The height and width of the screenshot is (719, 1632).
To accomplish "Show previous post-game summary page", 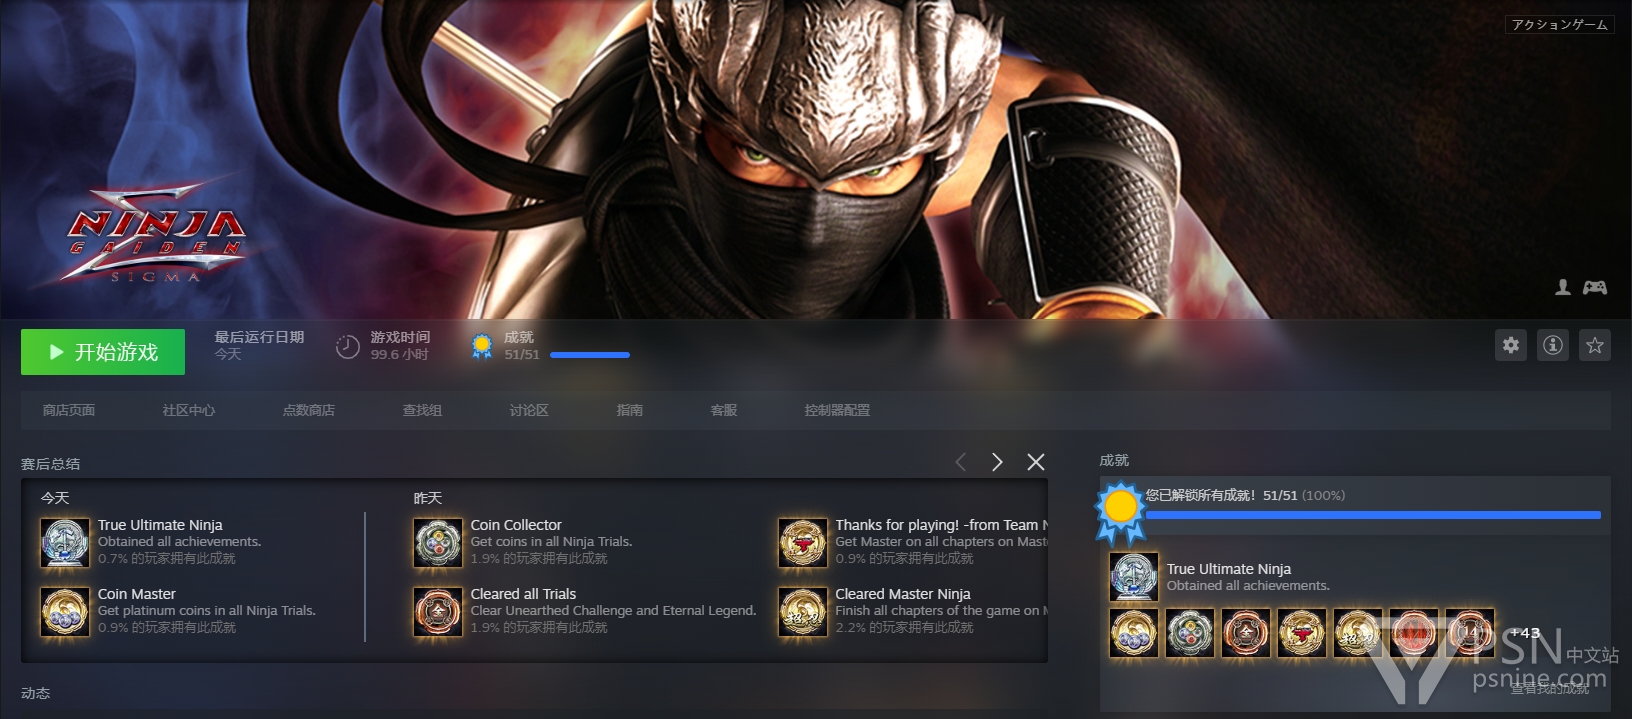I will pos(960,462).
